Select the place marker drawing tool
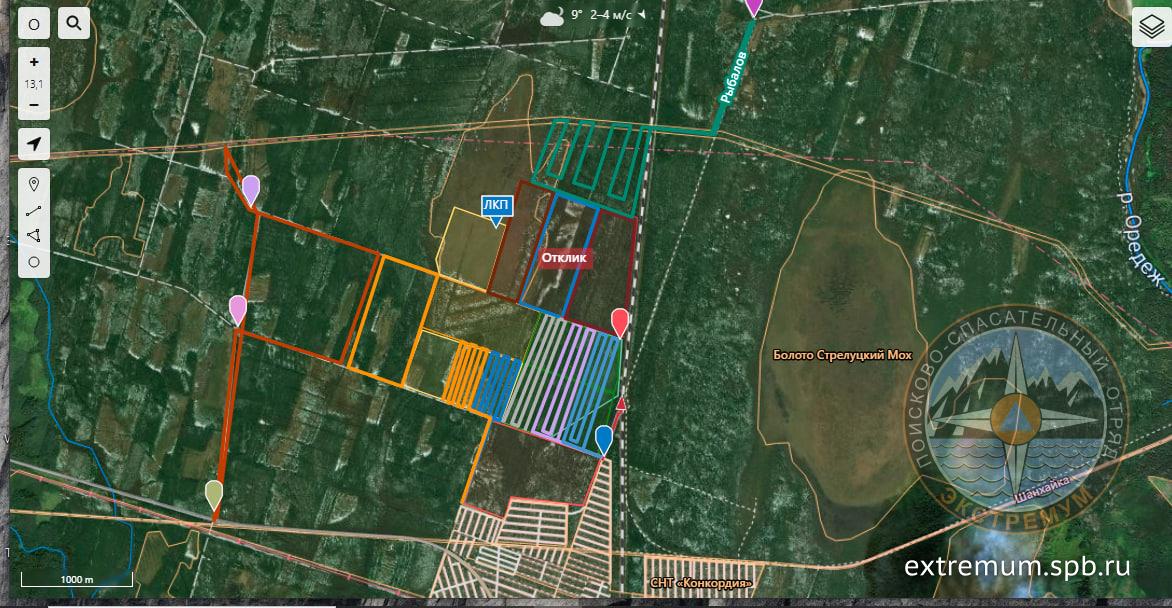Image resolution: width=1172 pixels, height=608 pixels. [x=34, y=184]
